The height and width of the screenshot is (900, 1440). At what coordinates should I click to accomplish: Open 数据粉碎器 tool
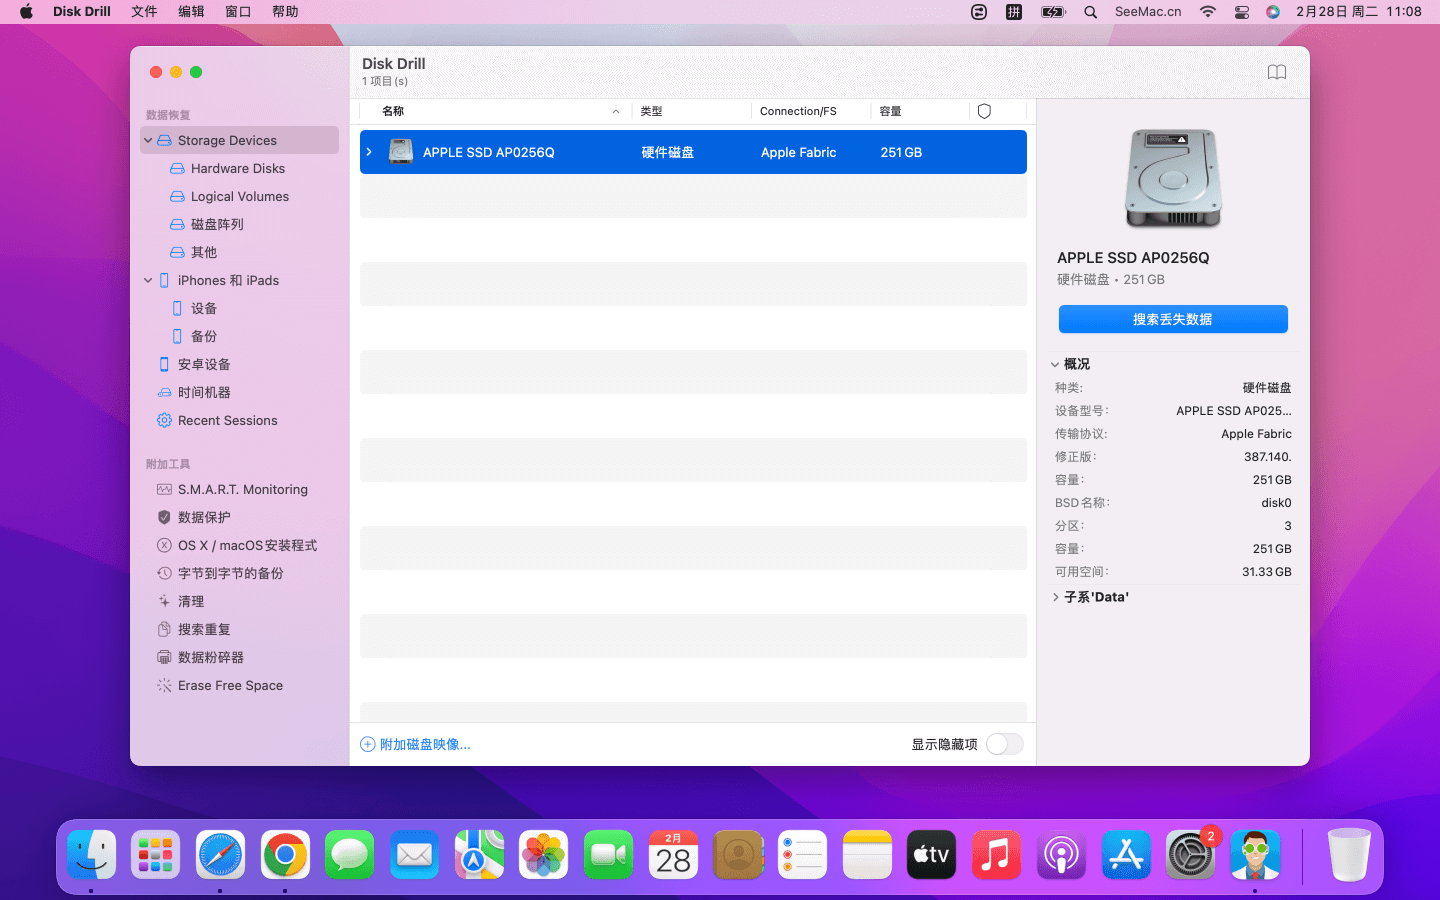tap(211, 657)
